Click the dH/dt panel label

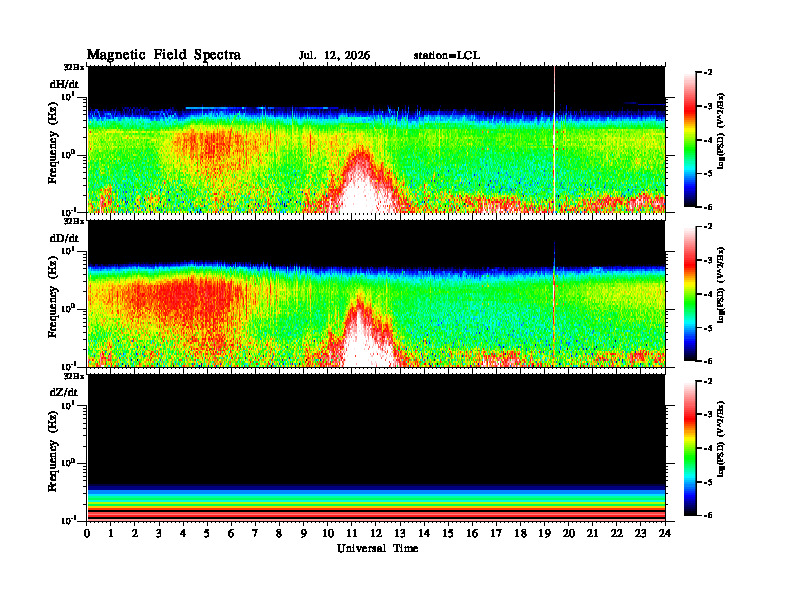(64, 84)
